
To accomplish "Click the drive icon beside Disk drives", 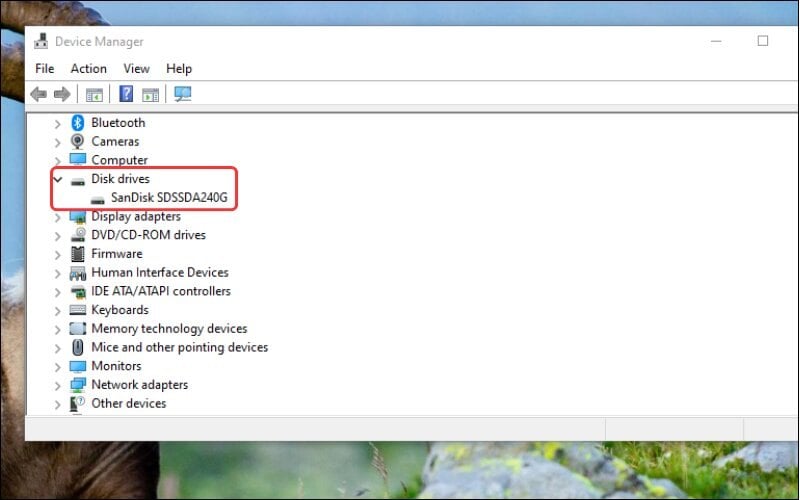I will point(78,181).
